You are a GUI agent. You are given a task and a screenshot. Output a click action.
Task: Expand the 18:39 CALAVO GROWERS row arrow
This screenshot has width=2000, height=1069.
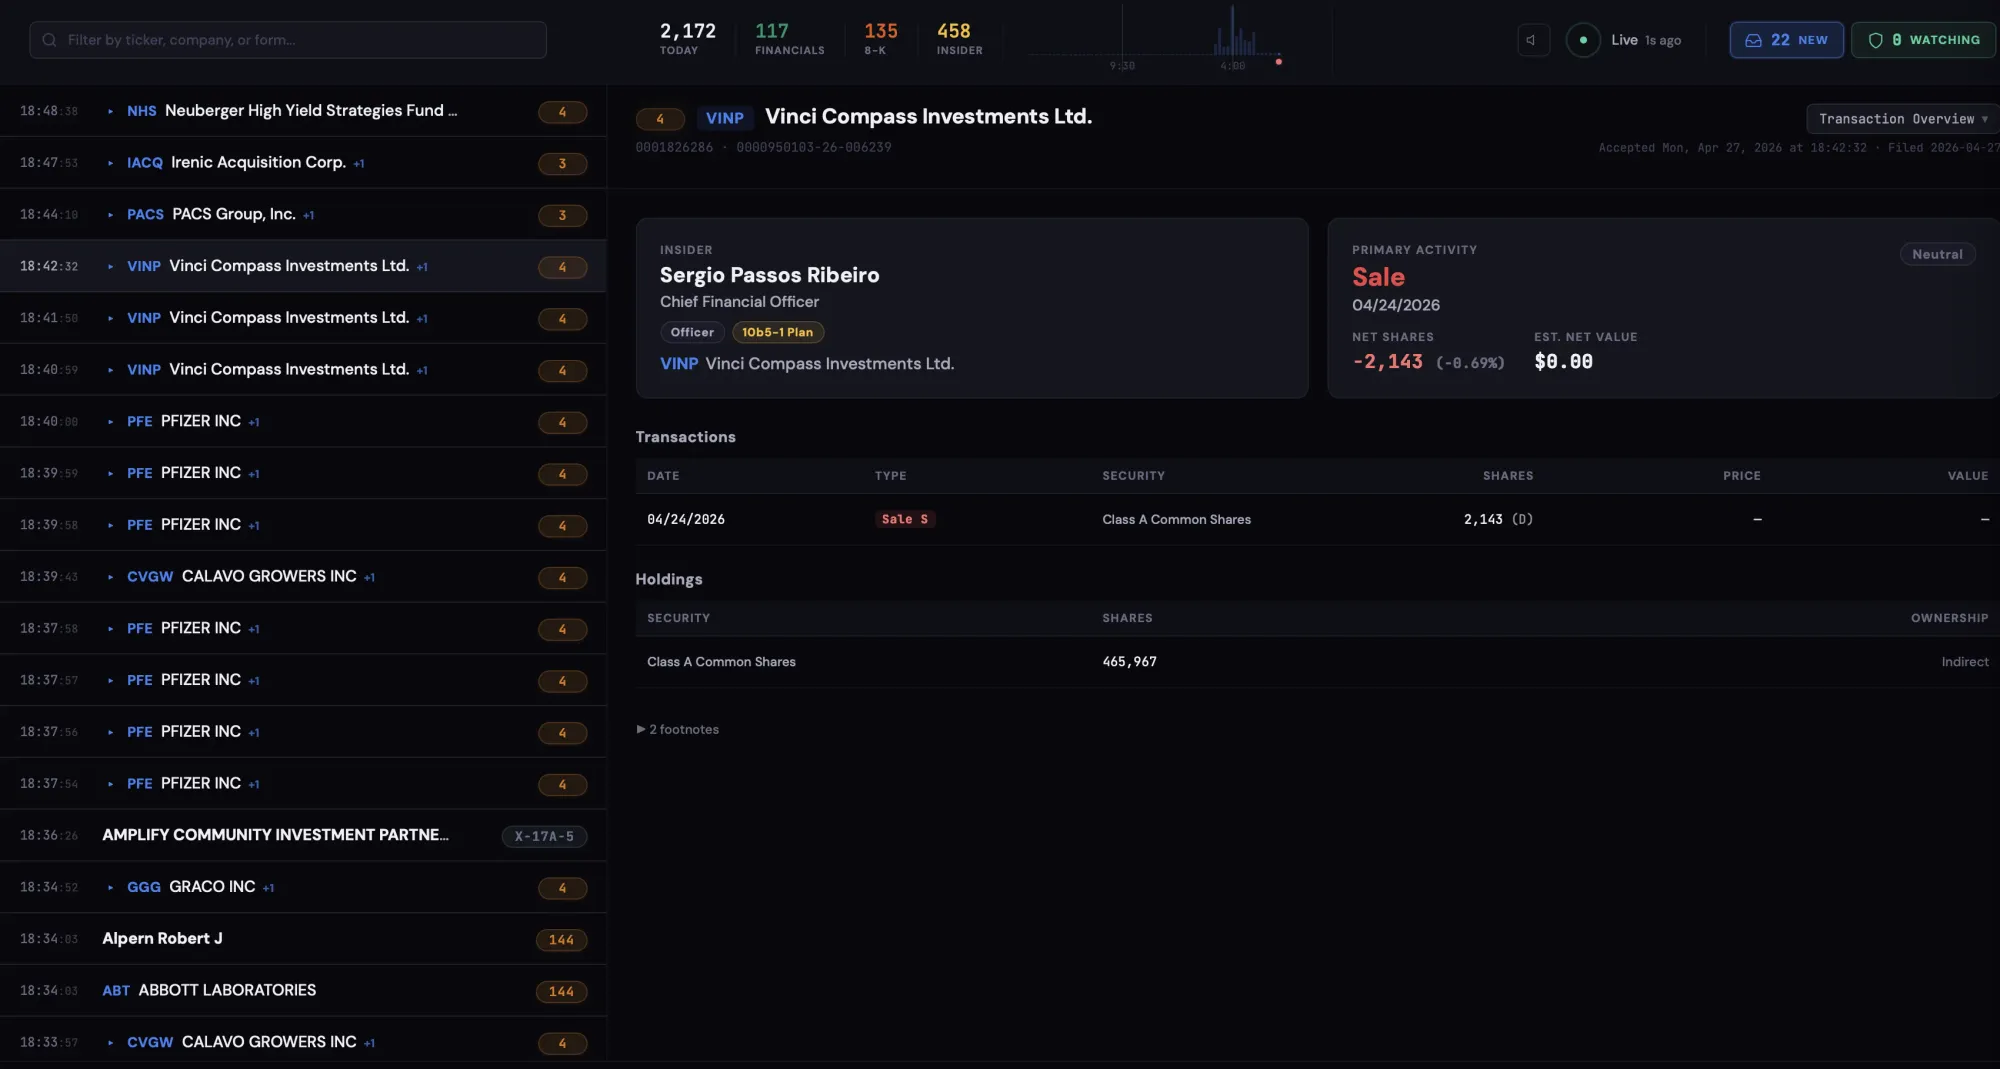click(110, 577)
